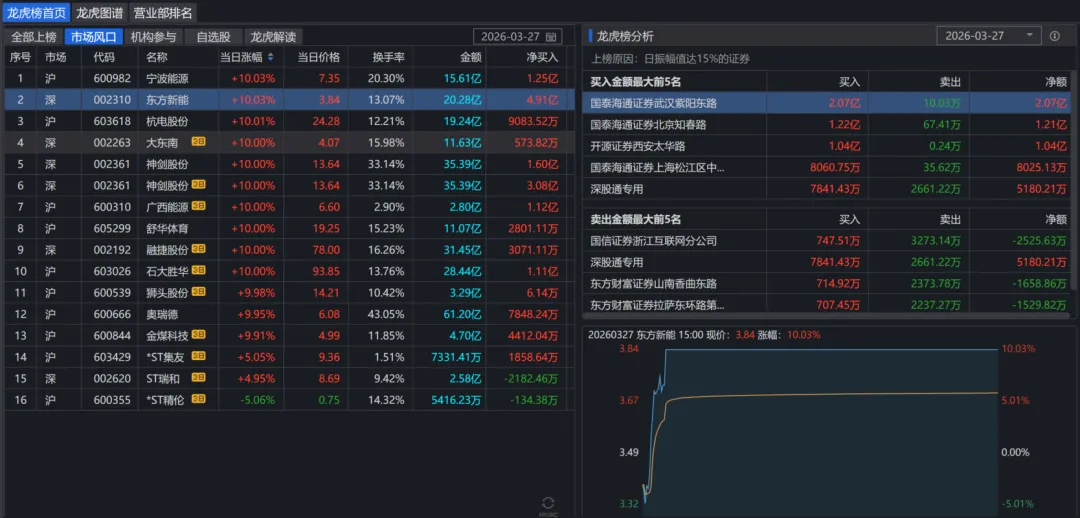Select the 全部上榜 filter tab
Image resolution: width=1080 pixels, height=518 pixels.
[x=34, y=37]
